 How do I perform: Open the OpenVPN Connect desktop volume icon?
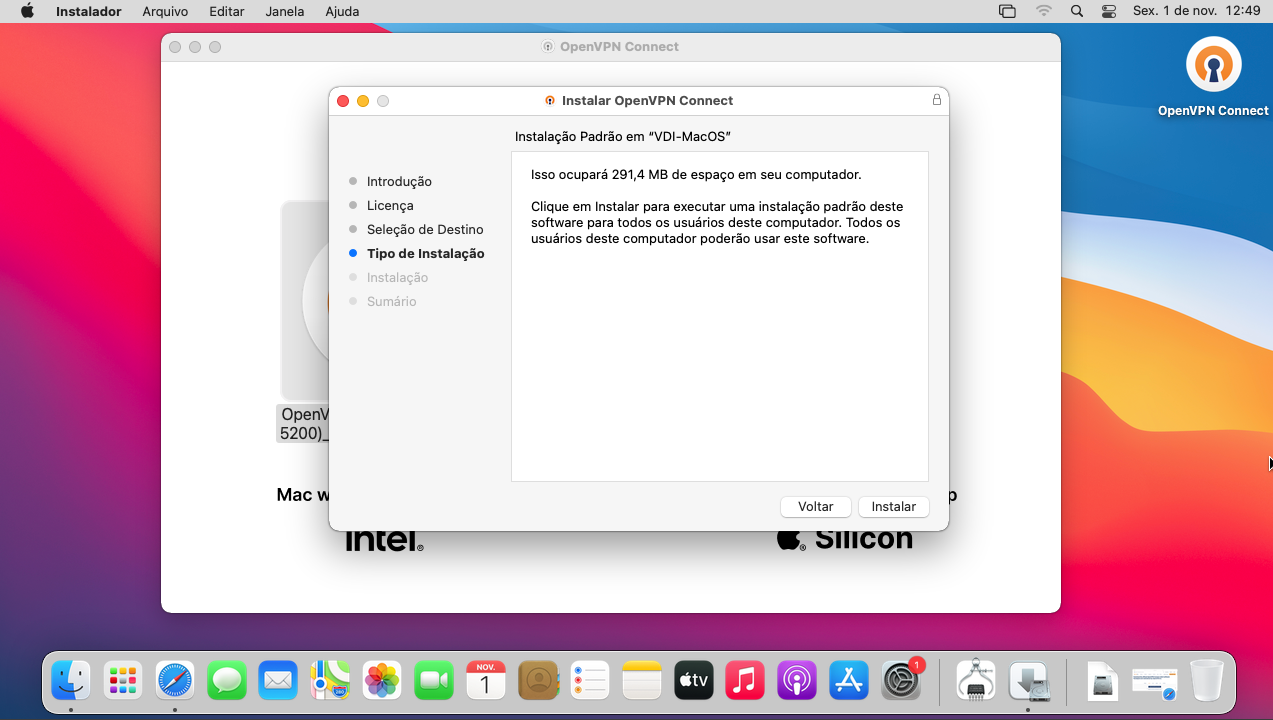tap(1213, 65)
